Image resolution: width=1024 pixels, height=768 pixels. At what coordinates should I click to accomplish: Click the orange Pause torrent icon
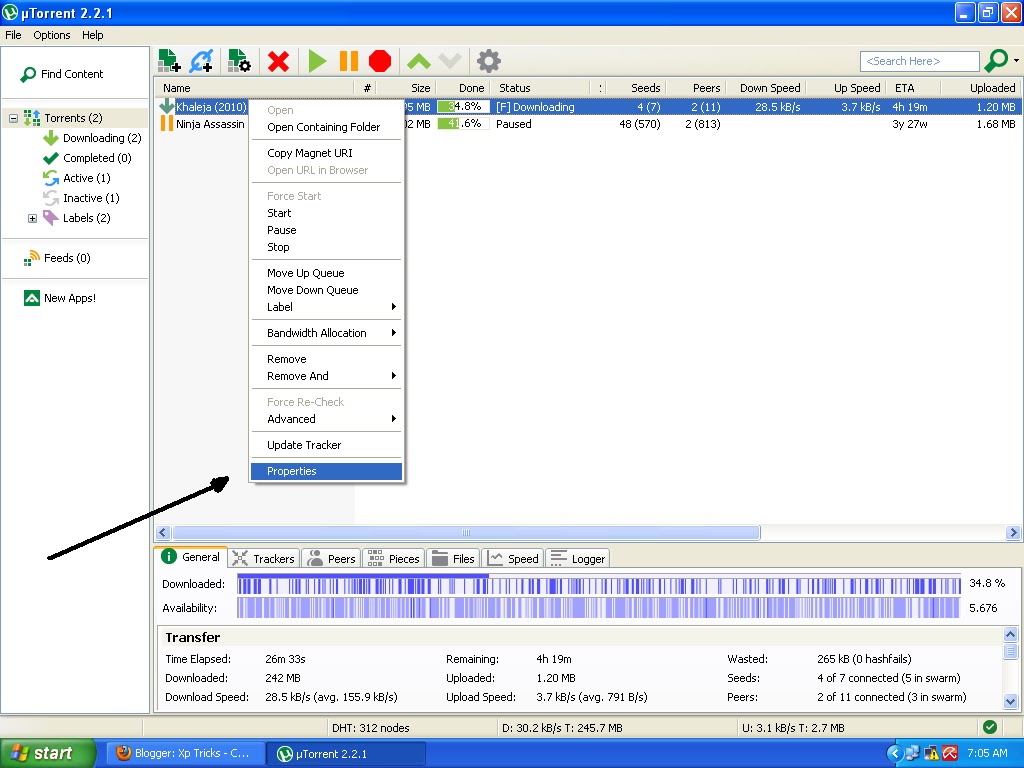click(x=349, y=61)
